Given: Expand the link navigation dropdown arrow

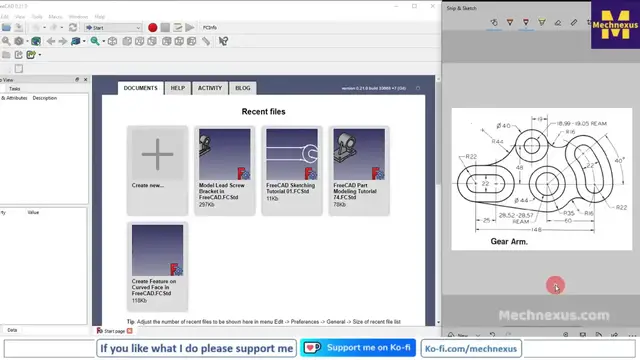Looking at the screenshot, I should 84,42.
